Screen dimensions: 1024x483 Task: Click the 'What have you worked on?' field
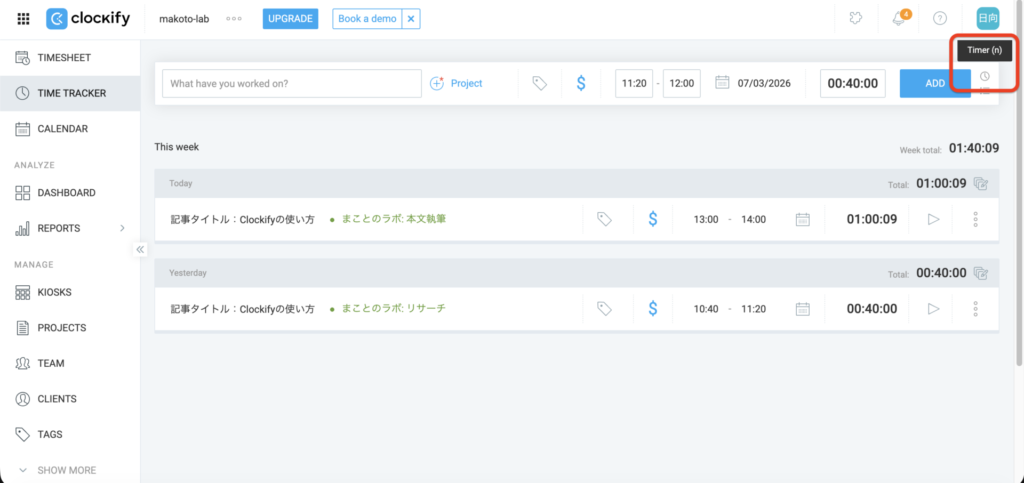291,84
